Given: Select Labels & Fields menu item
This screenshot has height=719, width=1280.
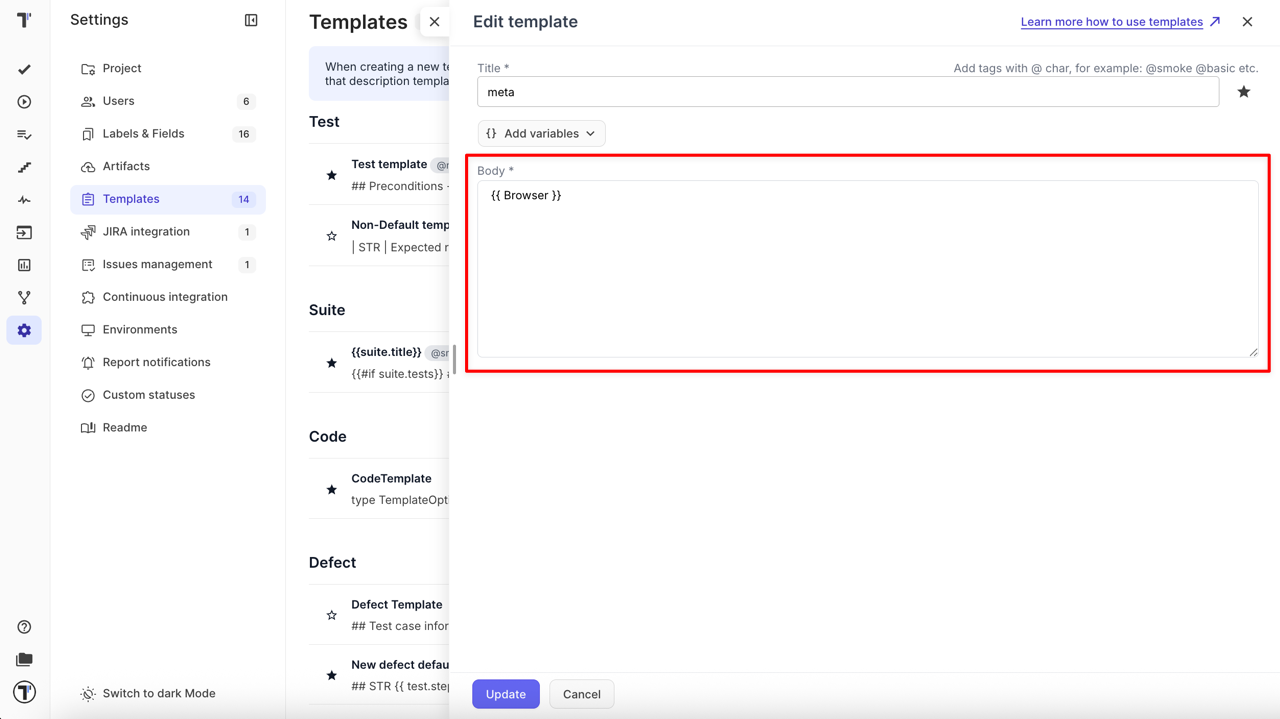Looking at the screenshot, I should (x=143, y=134).
